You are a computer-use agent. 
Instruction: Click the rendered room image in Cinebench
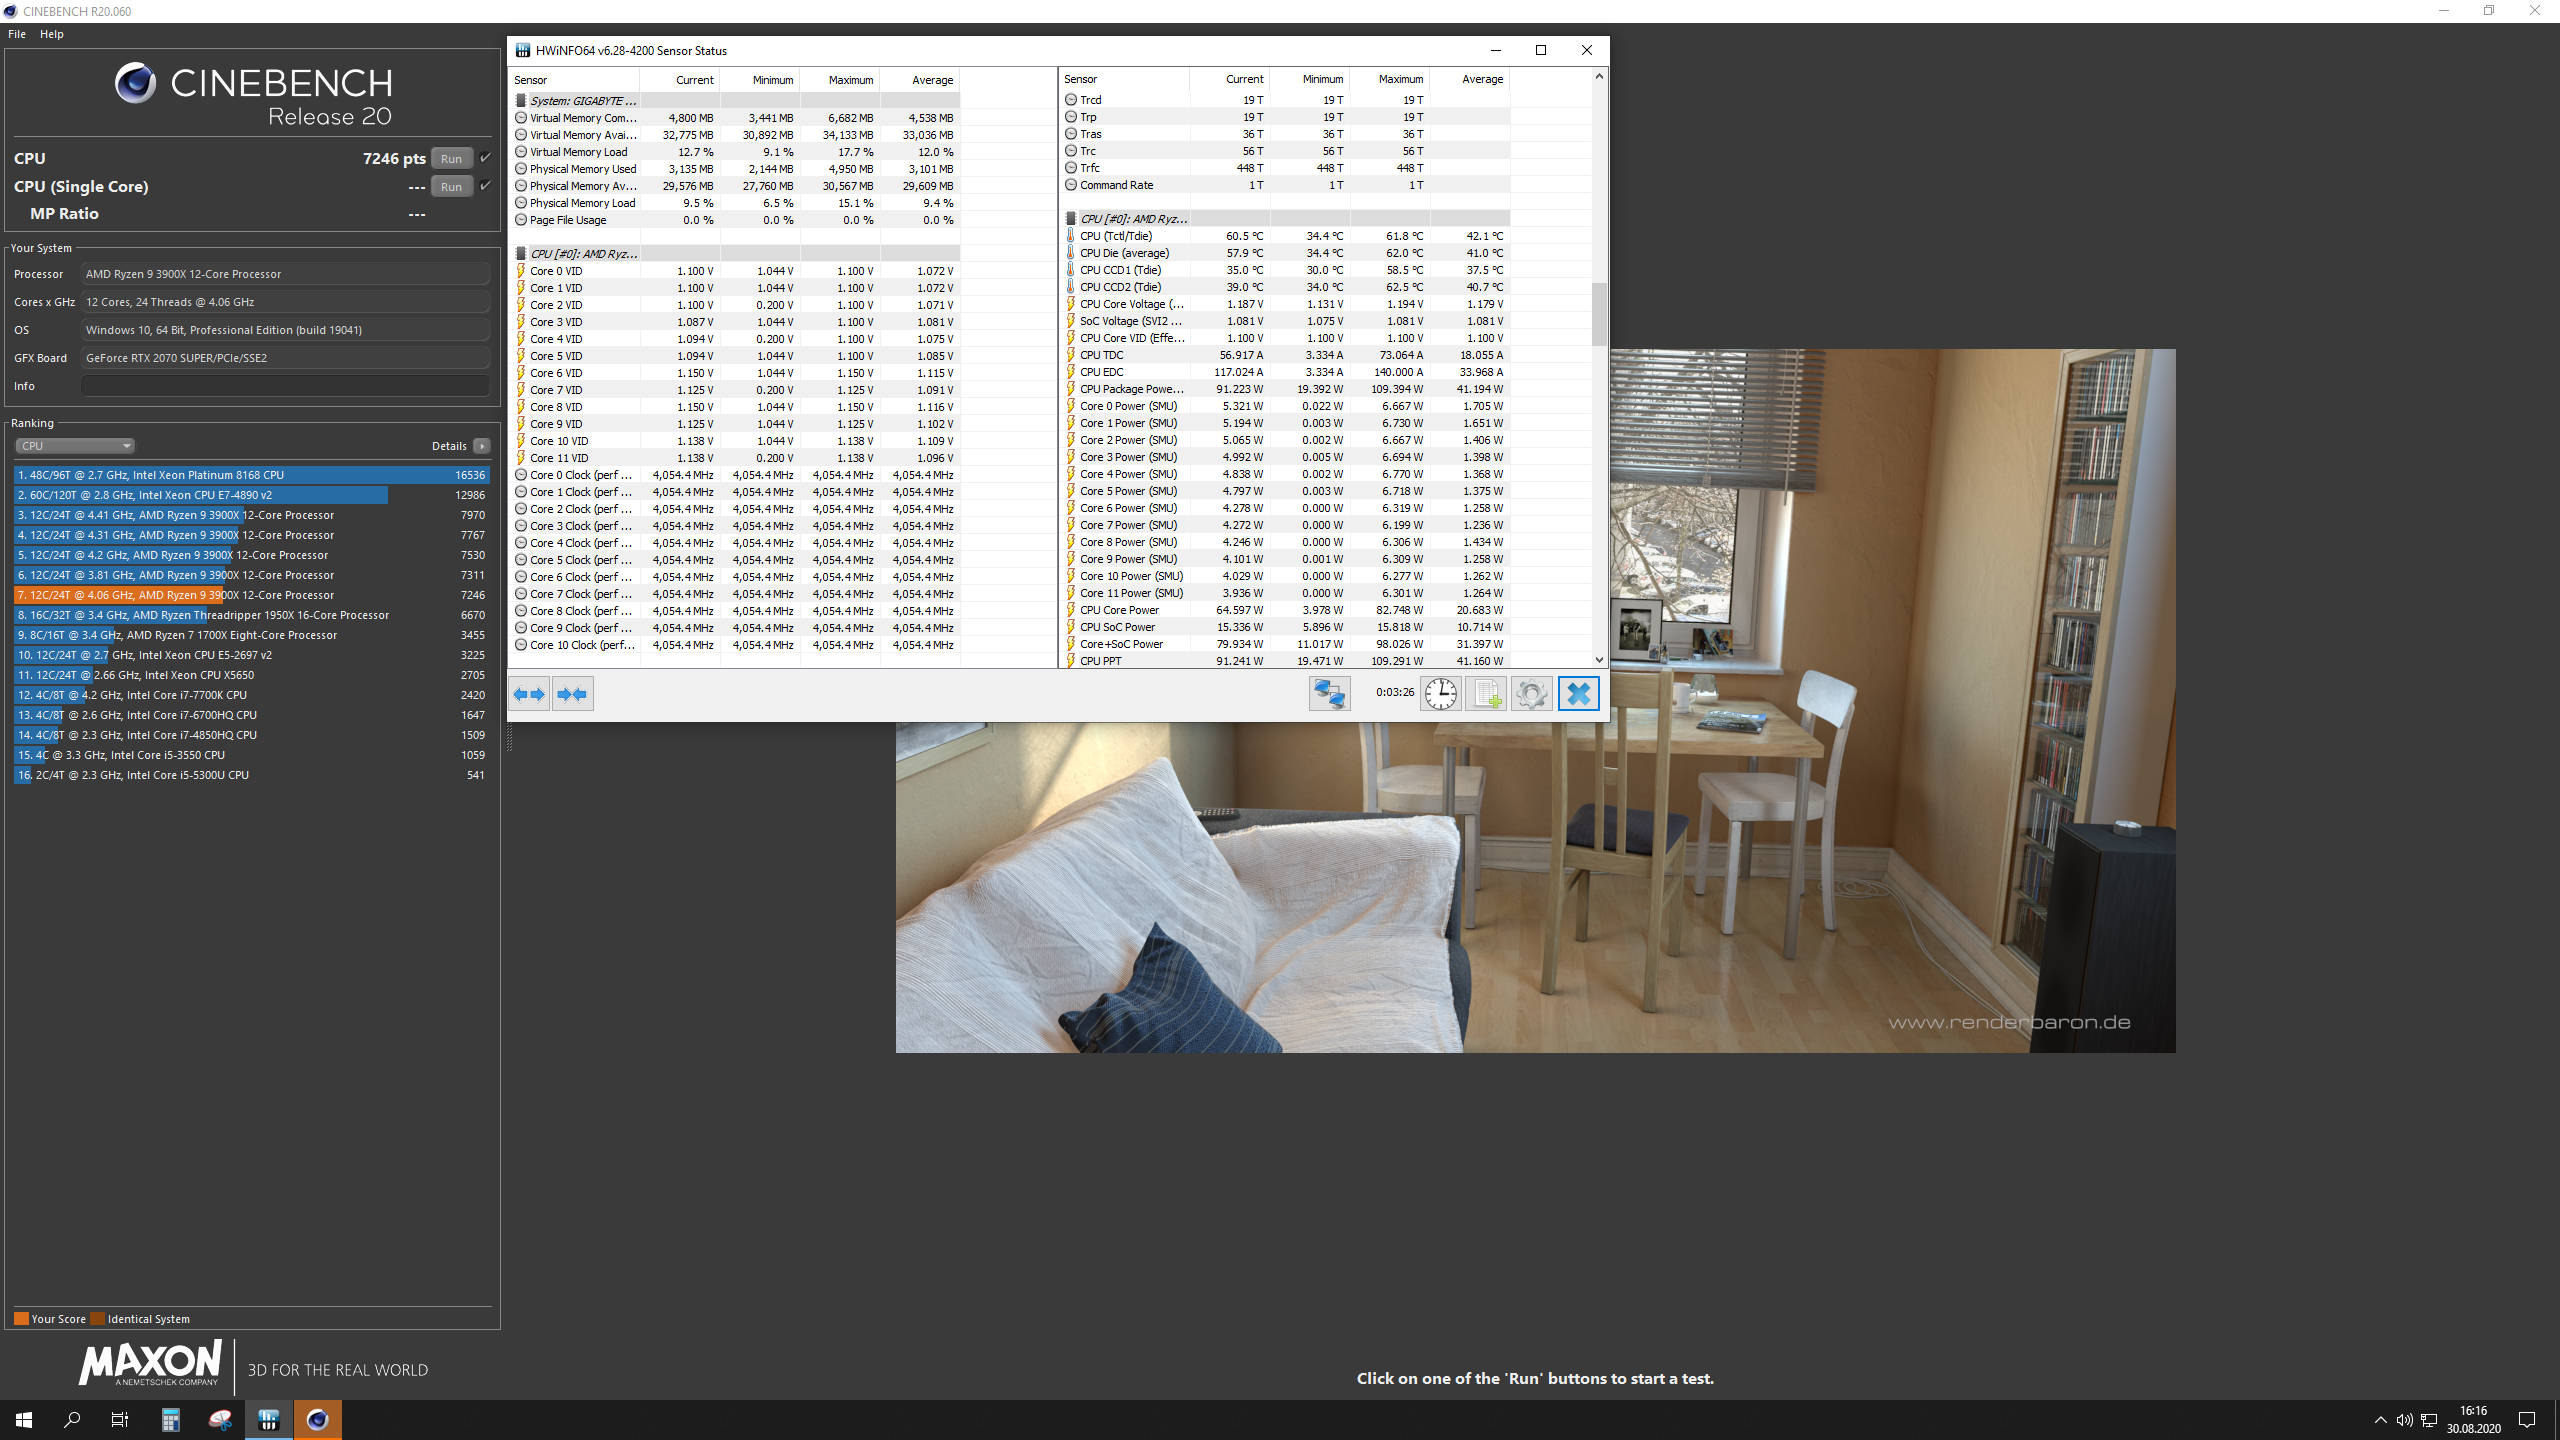tap(1535, 700)
